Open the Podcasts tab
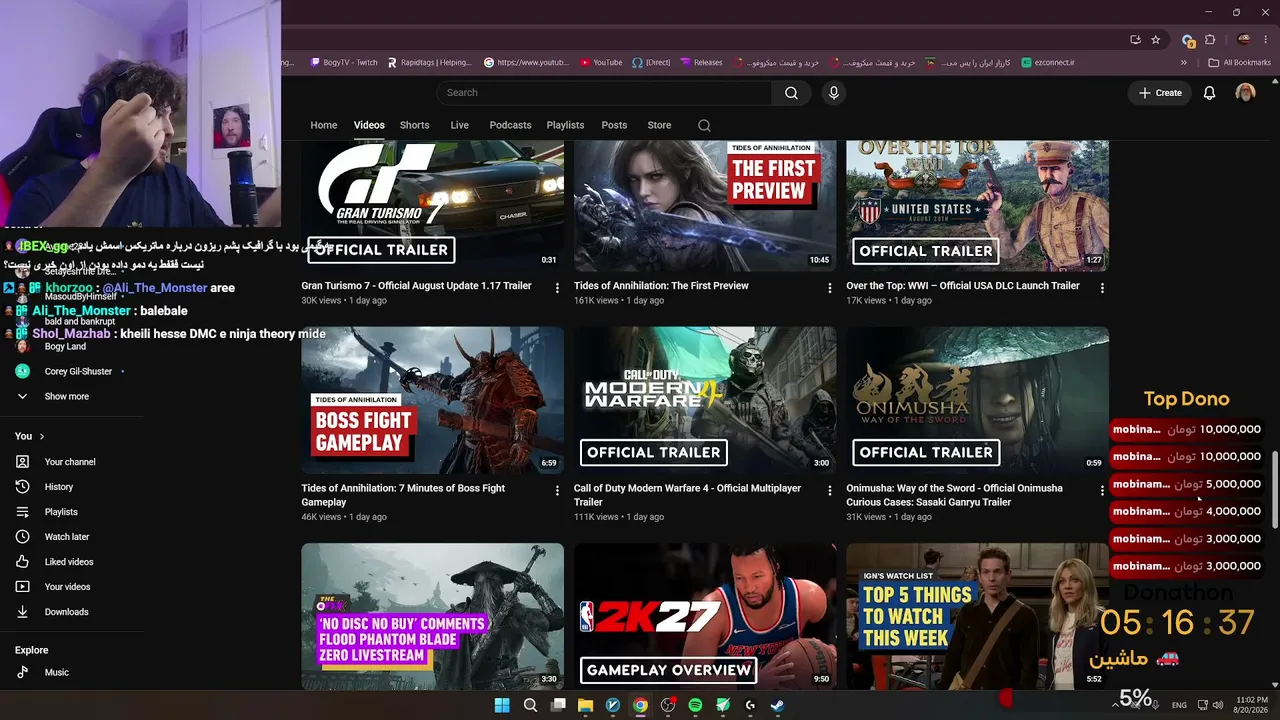 (x=510, y=125)
